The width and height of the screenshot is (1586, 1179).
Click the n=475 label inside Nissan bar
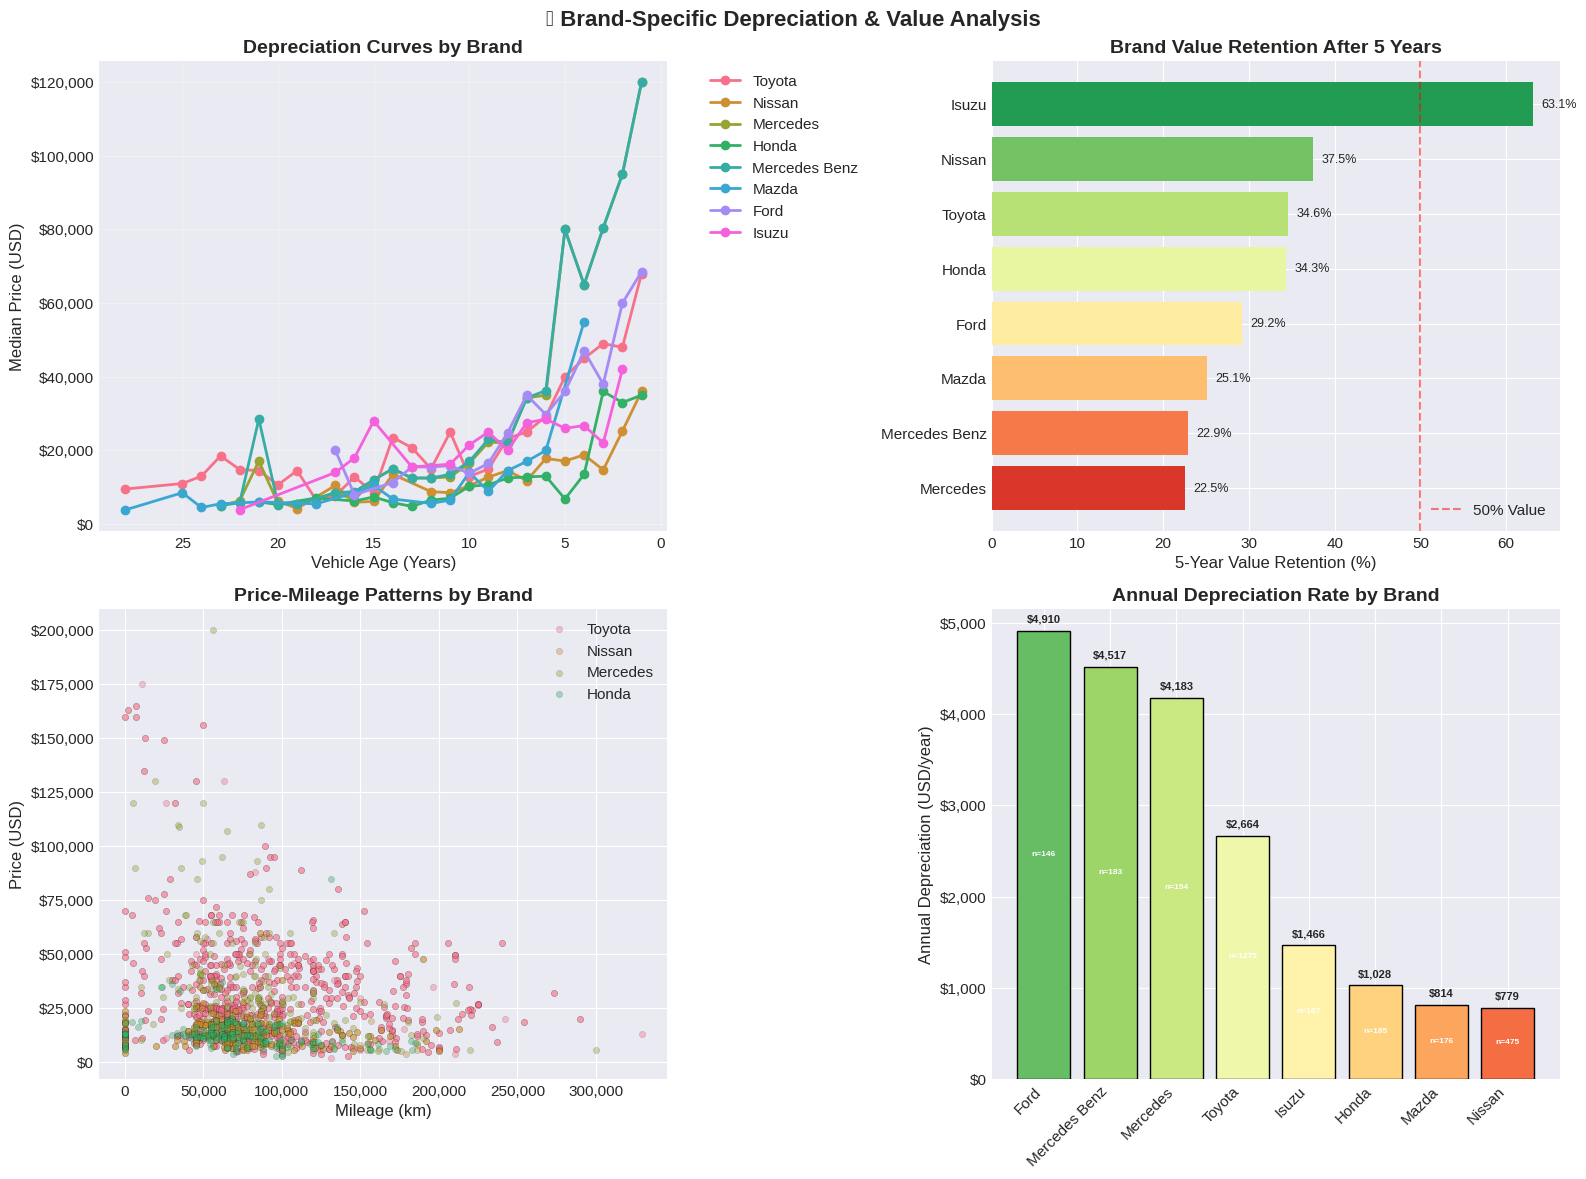[x=1508, y=1042]
